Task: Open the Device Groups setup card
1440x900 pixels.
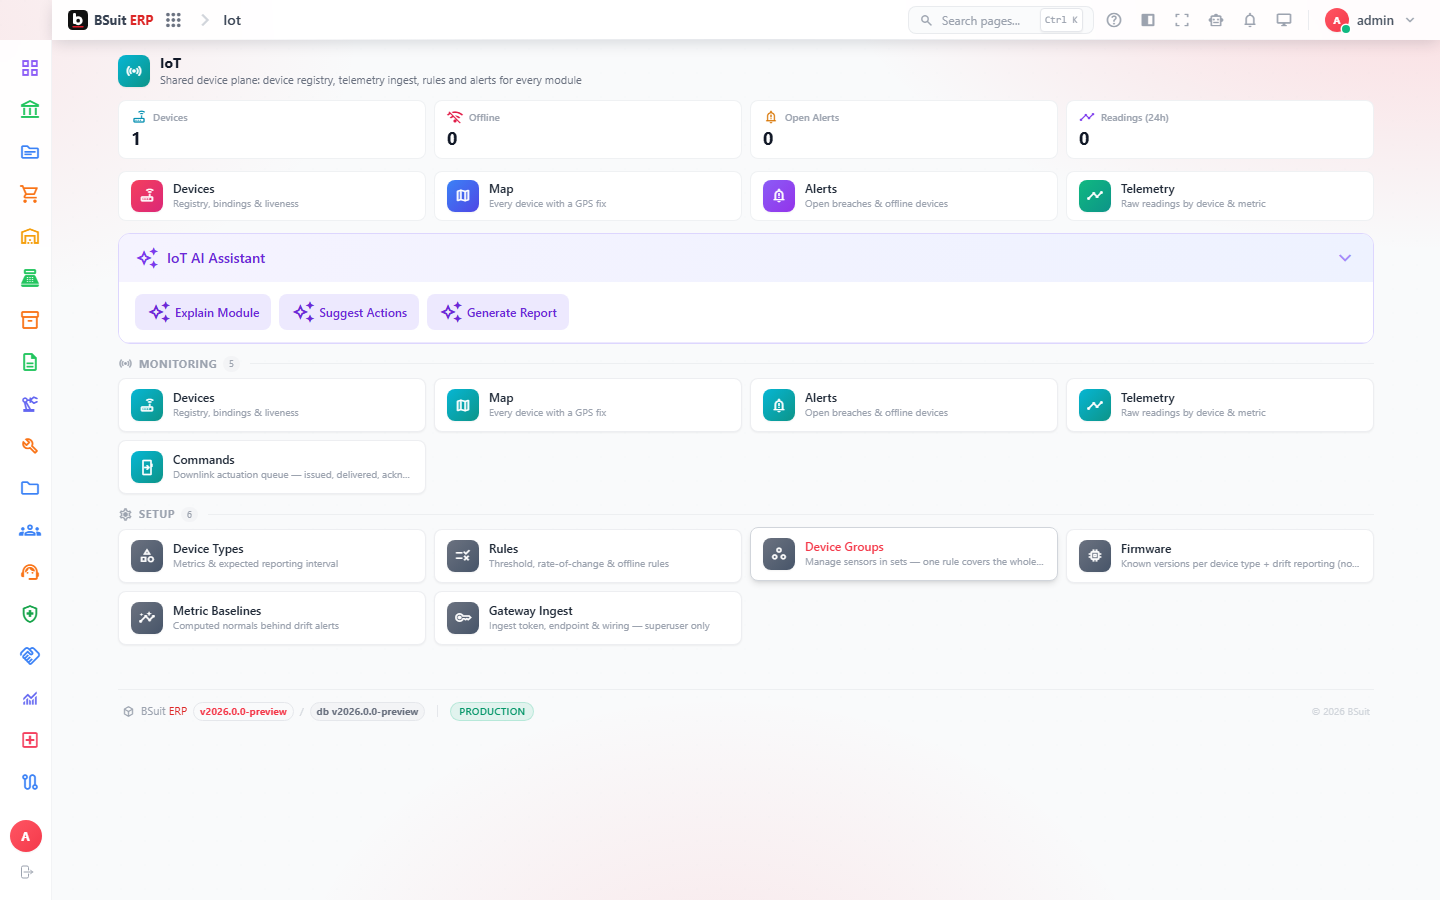Action: tap(904, 554)
